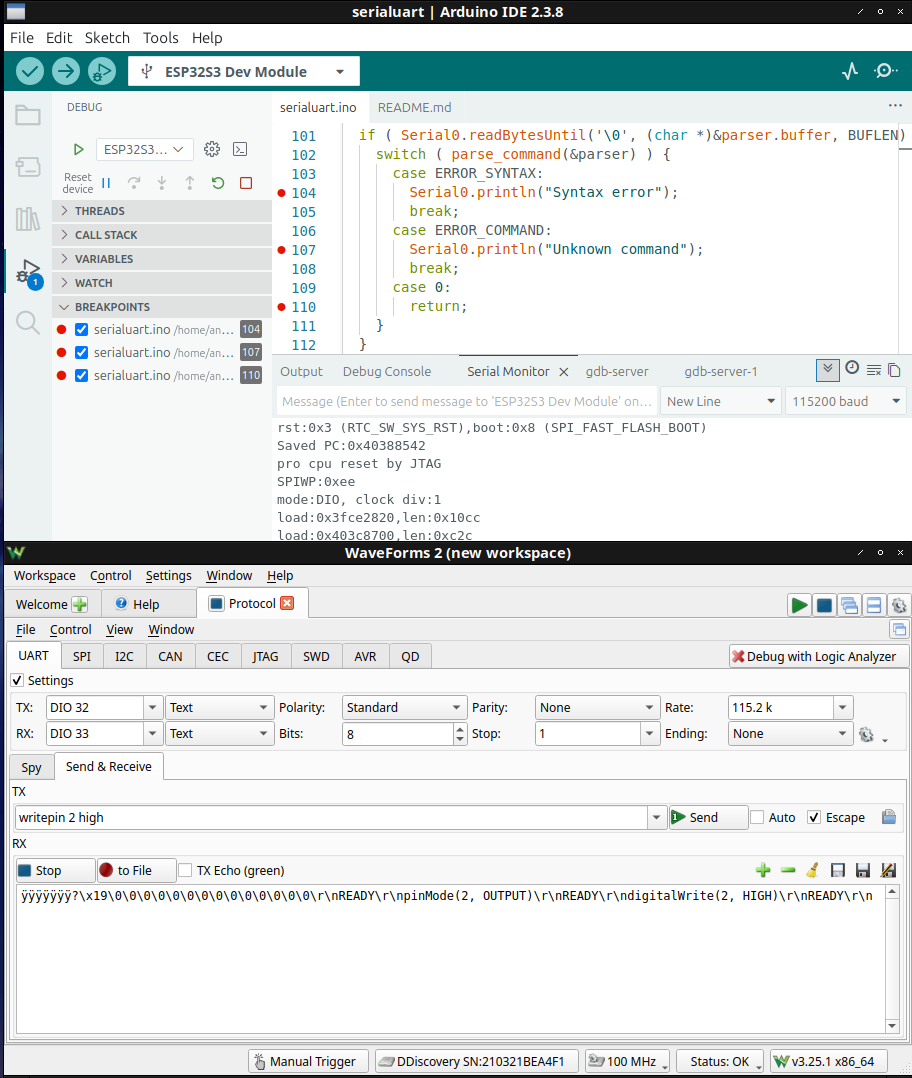The height and width of the screenshot is (1078, 912).
Task: Expand the THREADS section
Action: coord(162,211)
